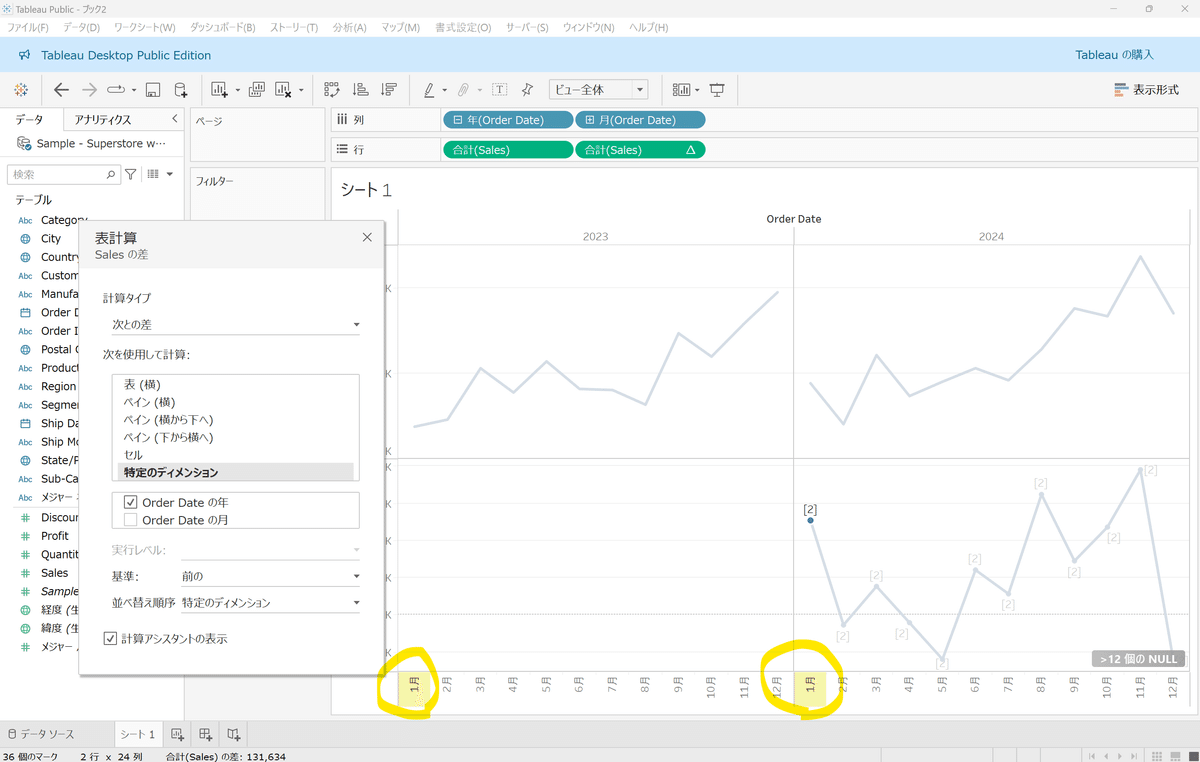The width and height of the screenshot is (1200, 762).
Task: Click the presentation mode icon
Action: (717, 90)
